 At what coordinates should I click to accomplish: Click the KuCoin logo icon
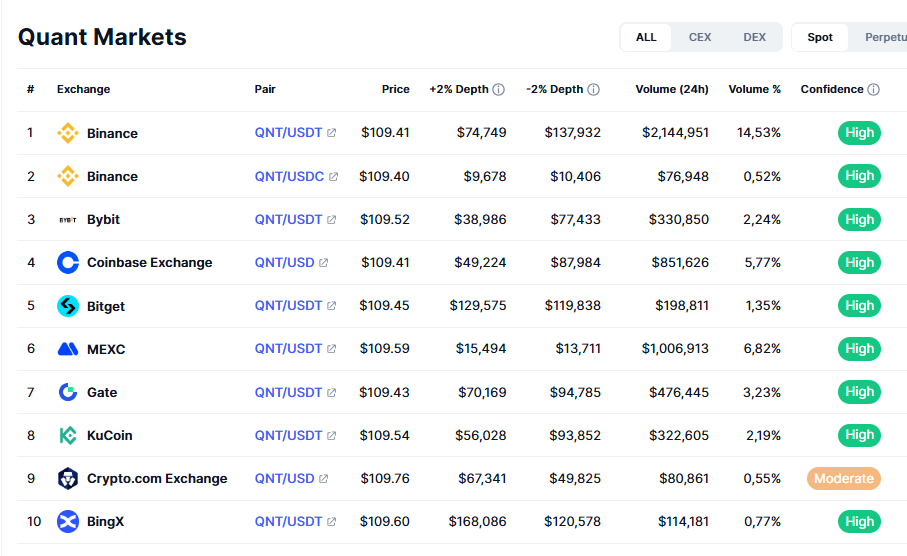(68, 435)
